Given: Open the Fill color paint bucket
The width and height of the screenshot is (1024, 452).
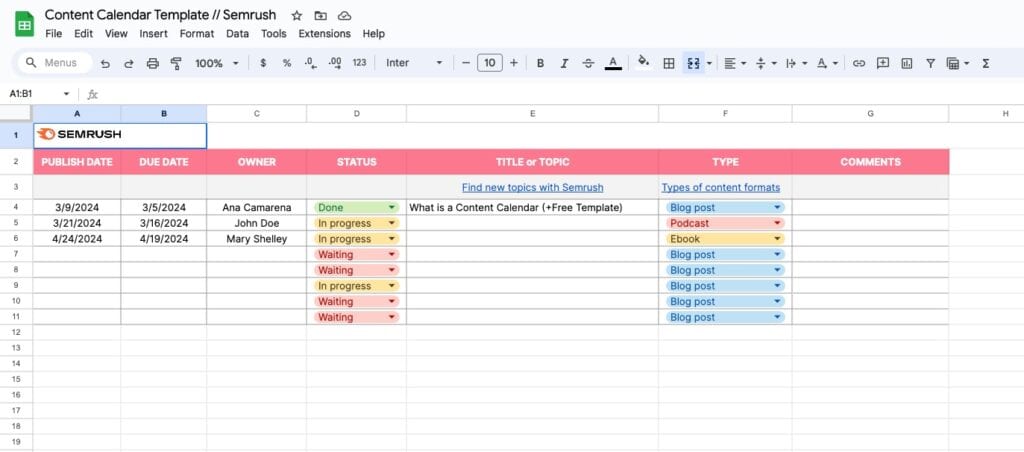Looking at the screenshot, I should [x=643, y=63].
